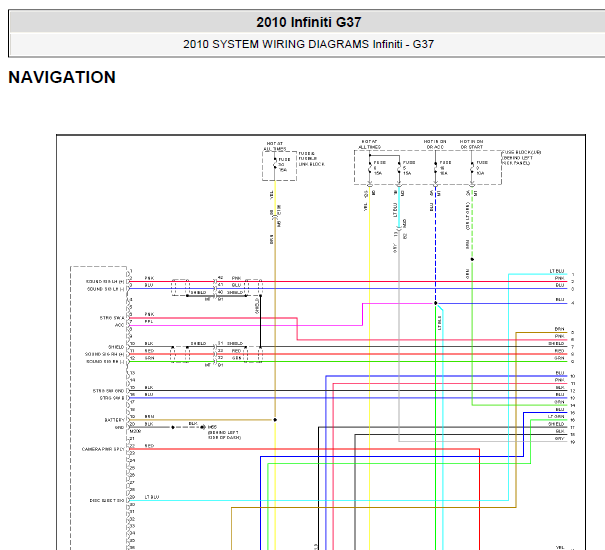605x550 pixels.
Task: Click the "STRG SW B" pin label
Action: (x=112, y=398)
